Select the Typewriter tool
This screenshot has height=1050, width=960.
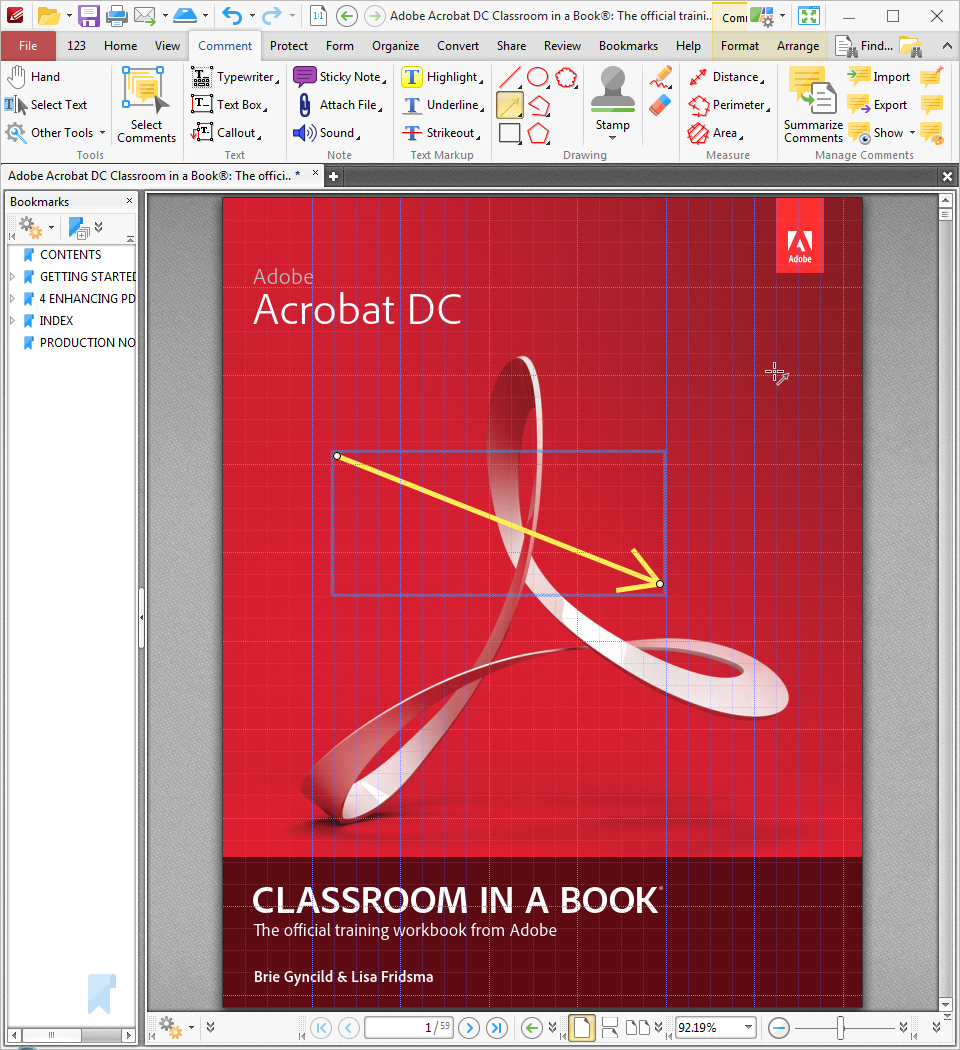[x=235, y=77]
